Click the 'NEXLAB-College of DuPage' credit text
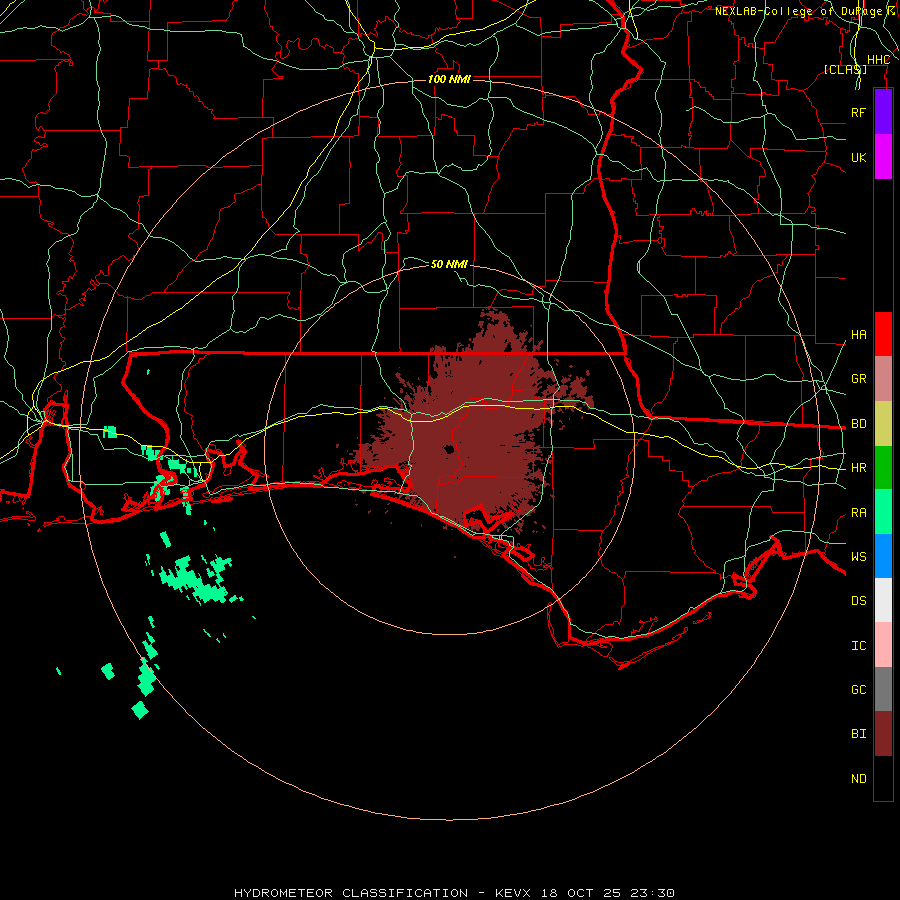The height and width of the screenshot is (900, 900). (x=800, y=11)
